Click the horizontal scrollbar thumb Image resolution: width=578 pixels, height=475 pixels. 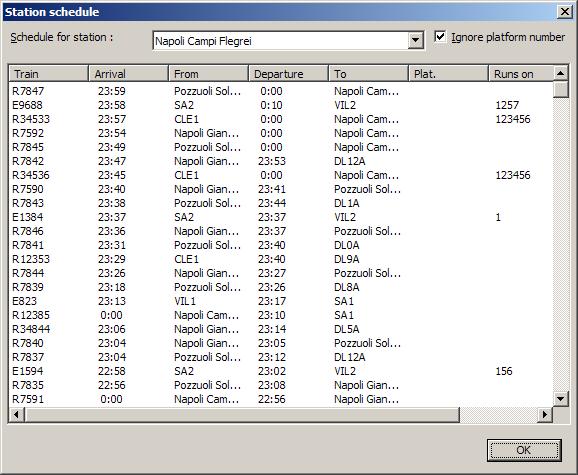242,415
